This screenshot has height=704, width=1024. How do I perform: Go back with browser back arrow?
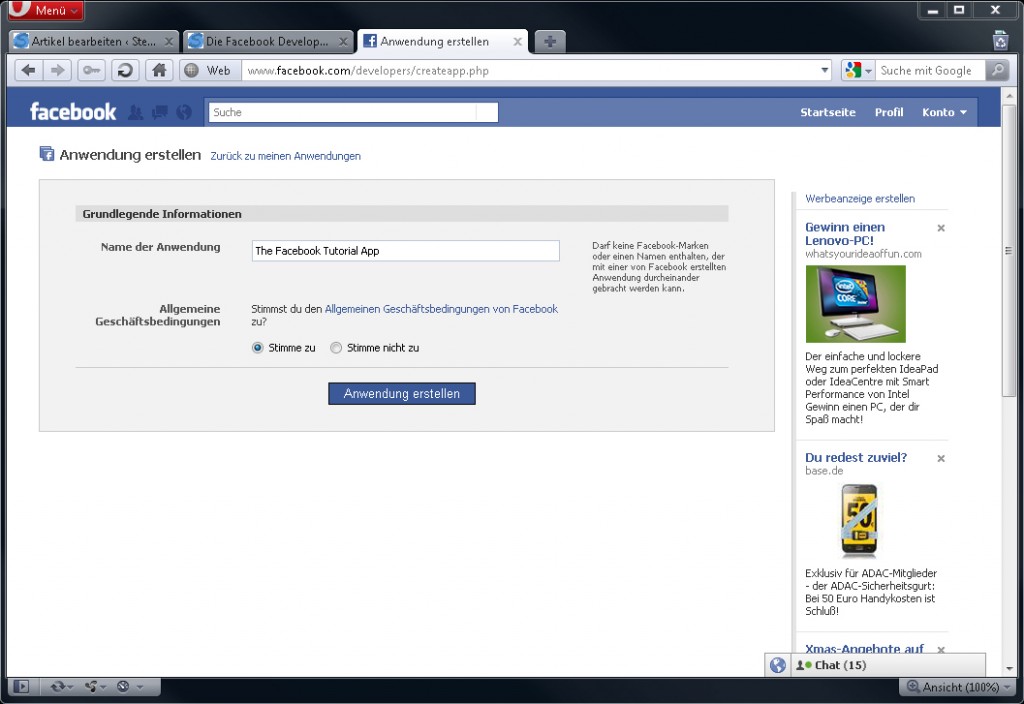coord(28,70)
